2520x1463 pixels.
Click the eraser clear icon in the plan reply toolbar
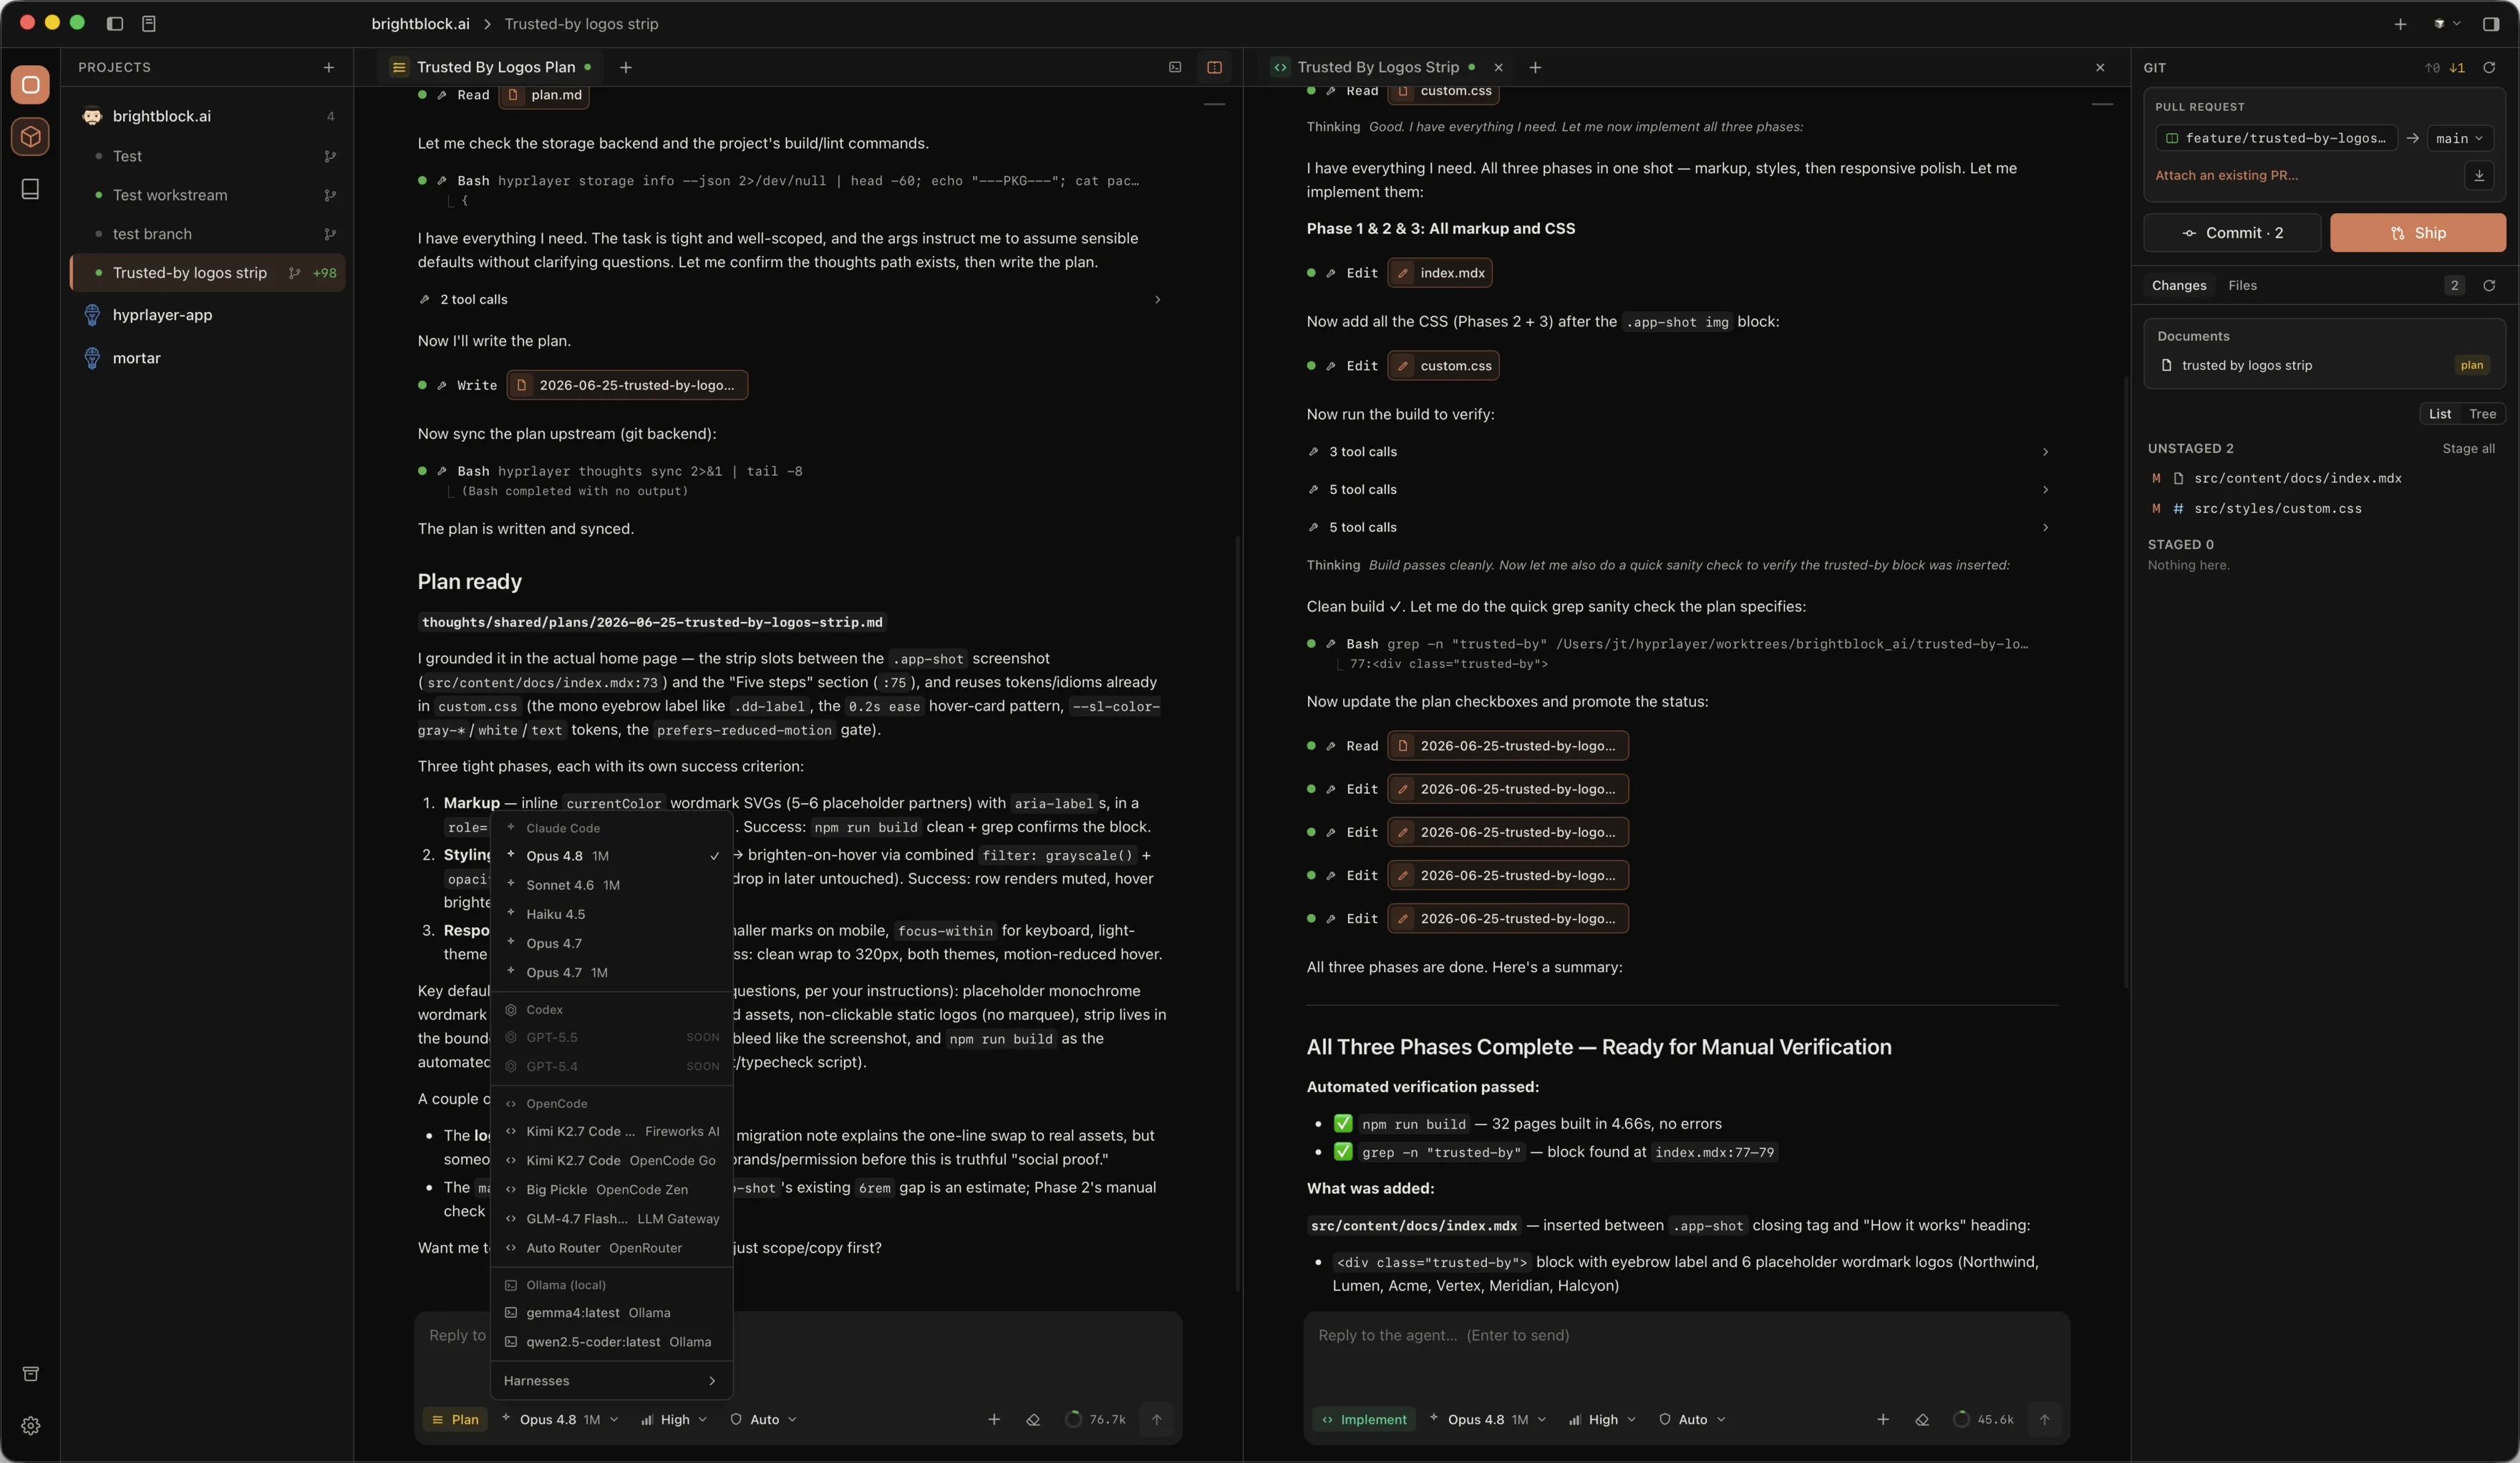pyautogui.click(x=1033, y=1419)
